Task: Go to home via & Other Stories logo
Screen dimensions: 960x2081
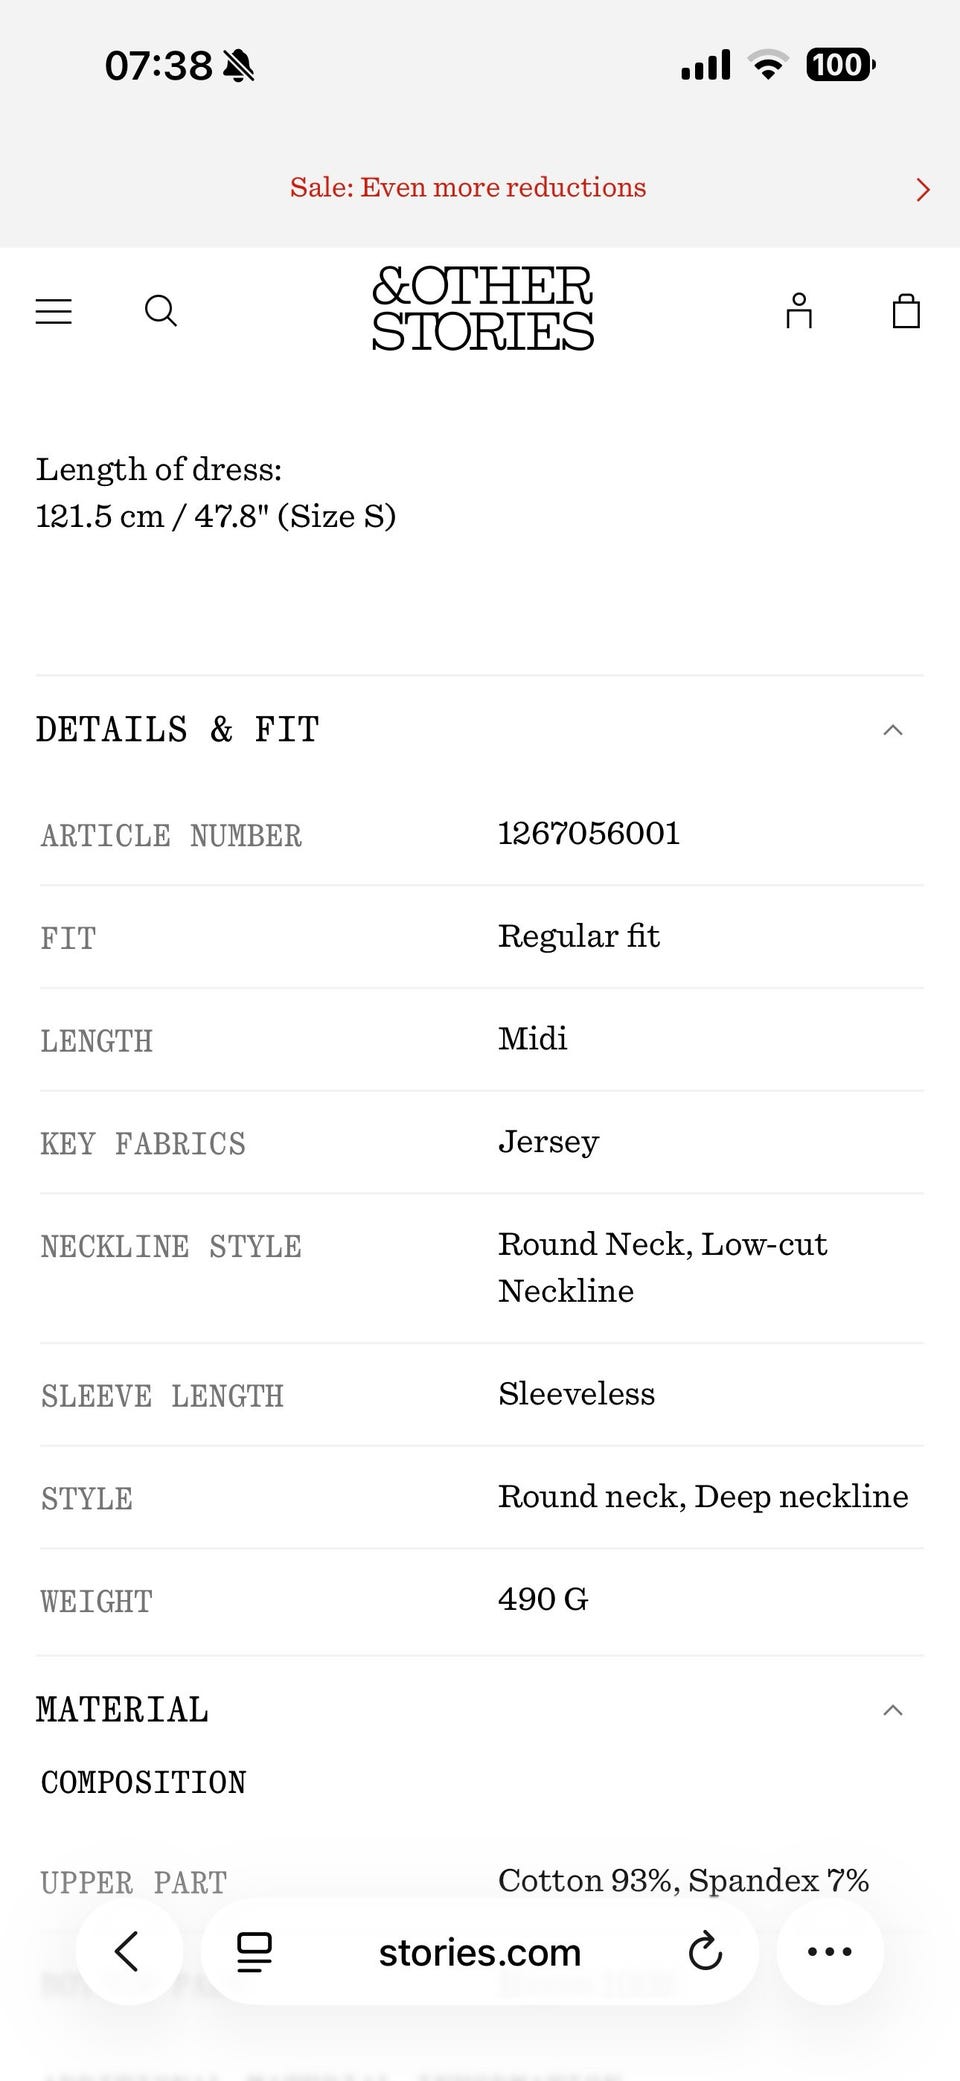Action: (x=482, y=309)
